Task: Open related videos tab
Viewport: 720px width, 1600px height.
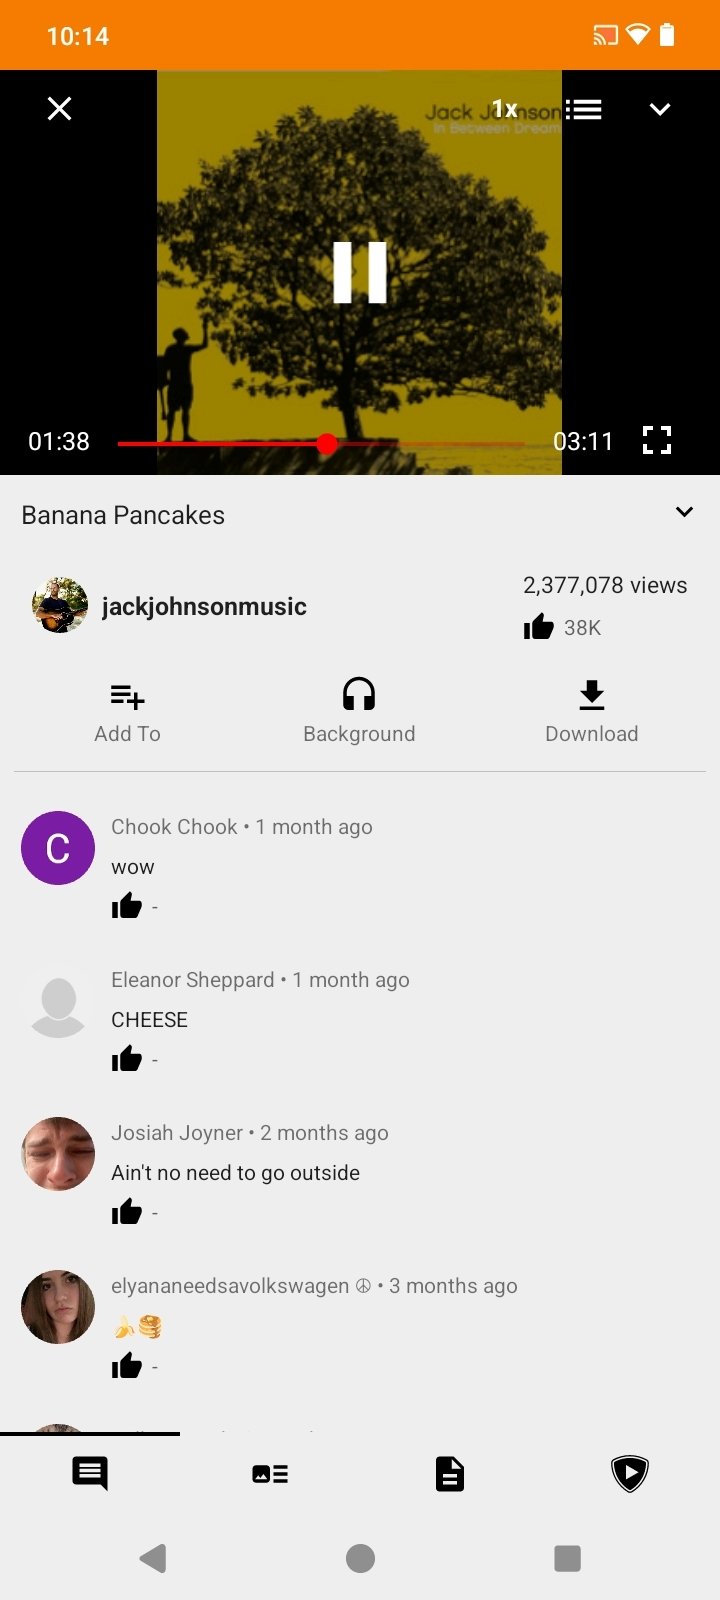Action: pos(270,1474)
